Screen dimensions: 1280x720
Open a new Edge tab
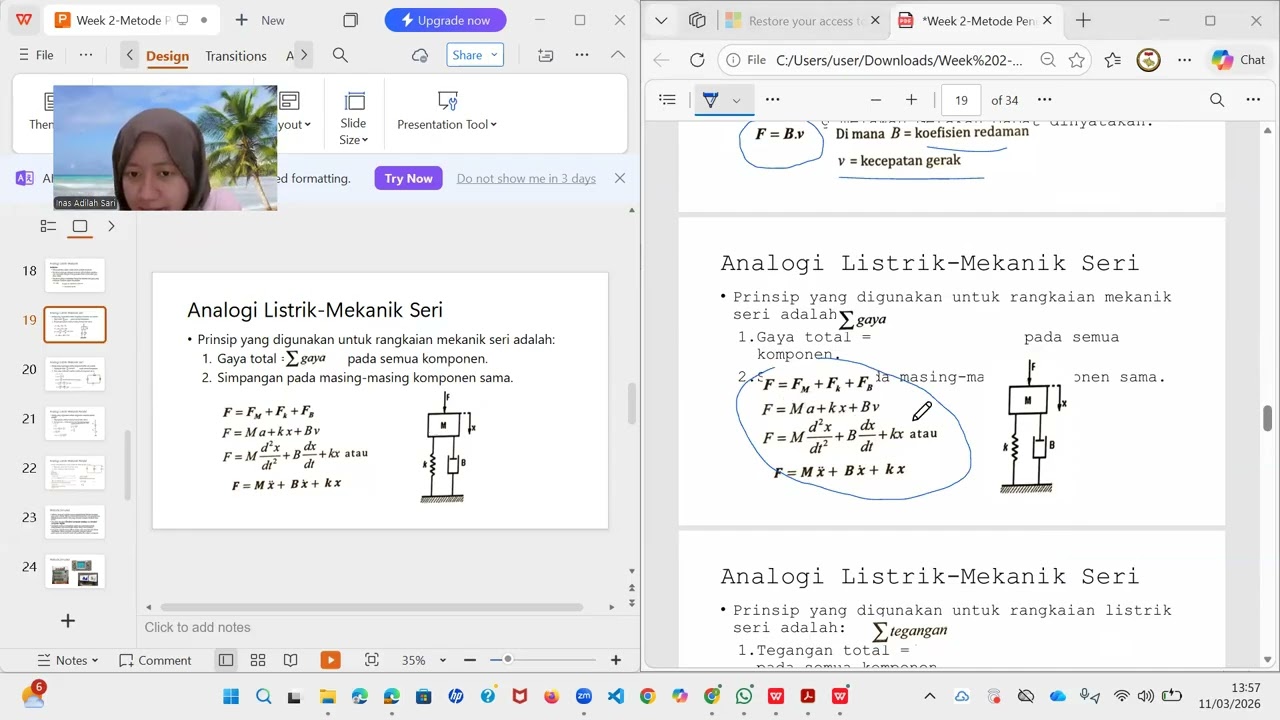pyautogui.click(x=1083, y=20)
